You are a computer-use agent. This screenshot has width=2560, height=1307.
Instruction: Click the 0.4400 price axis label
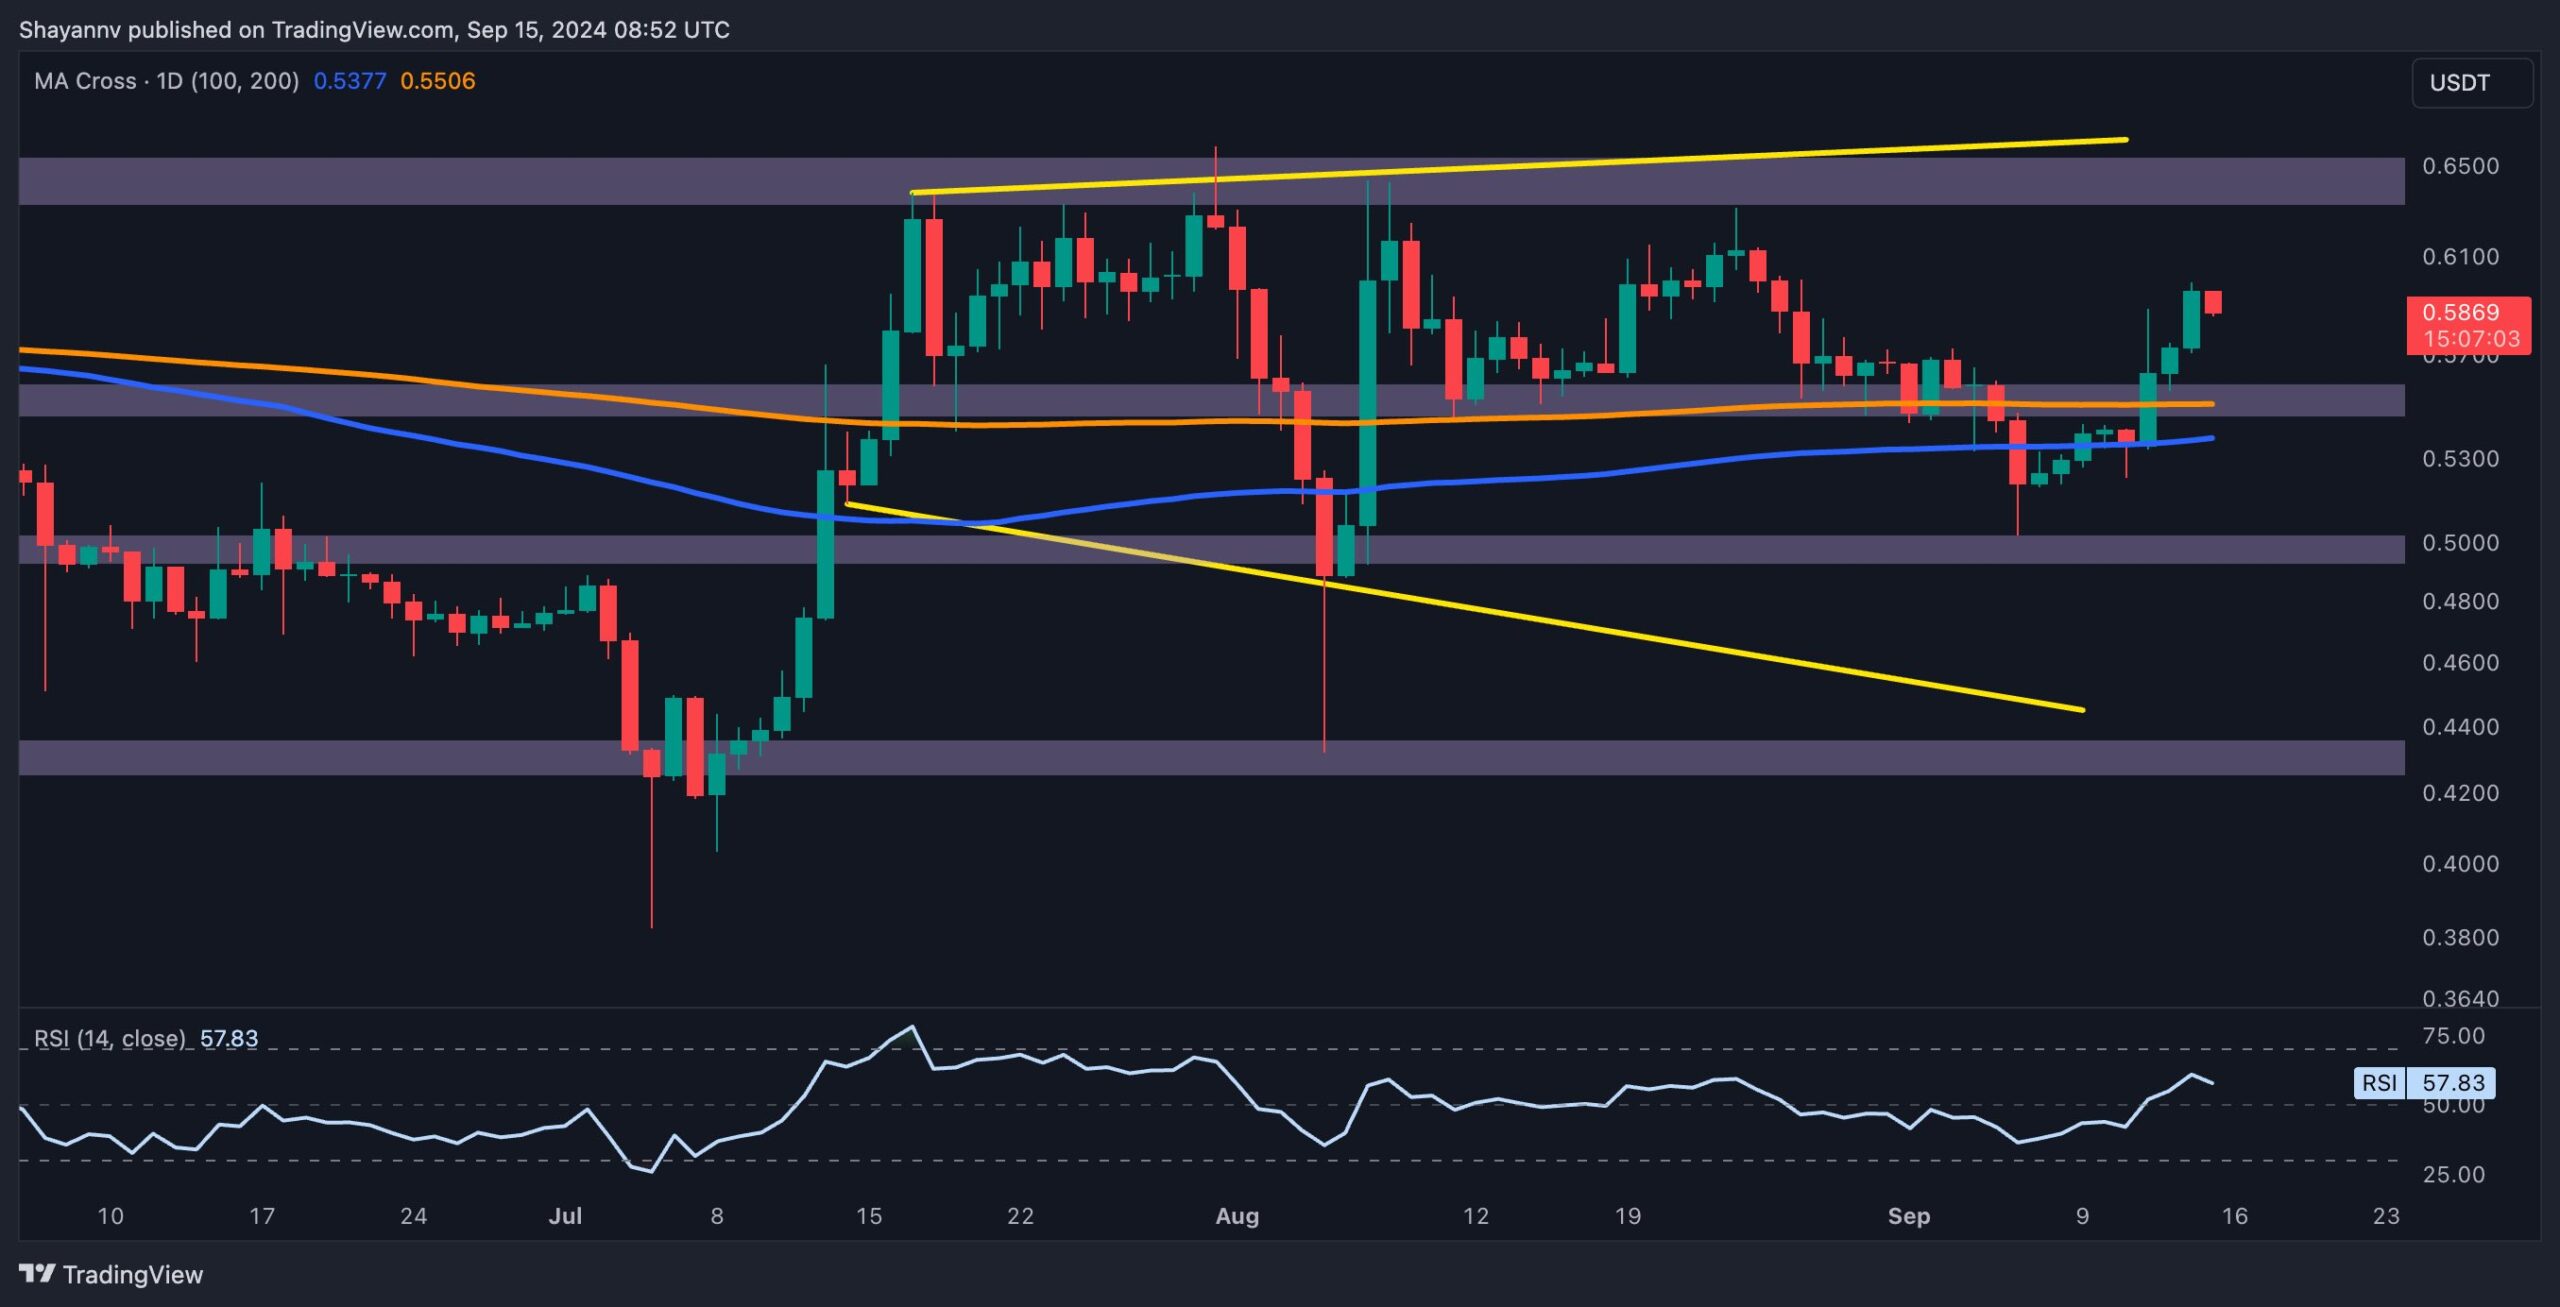click(2460, 727)
